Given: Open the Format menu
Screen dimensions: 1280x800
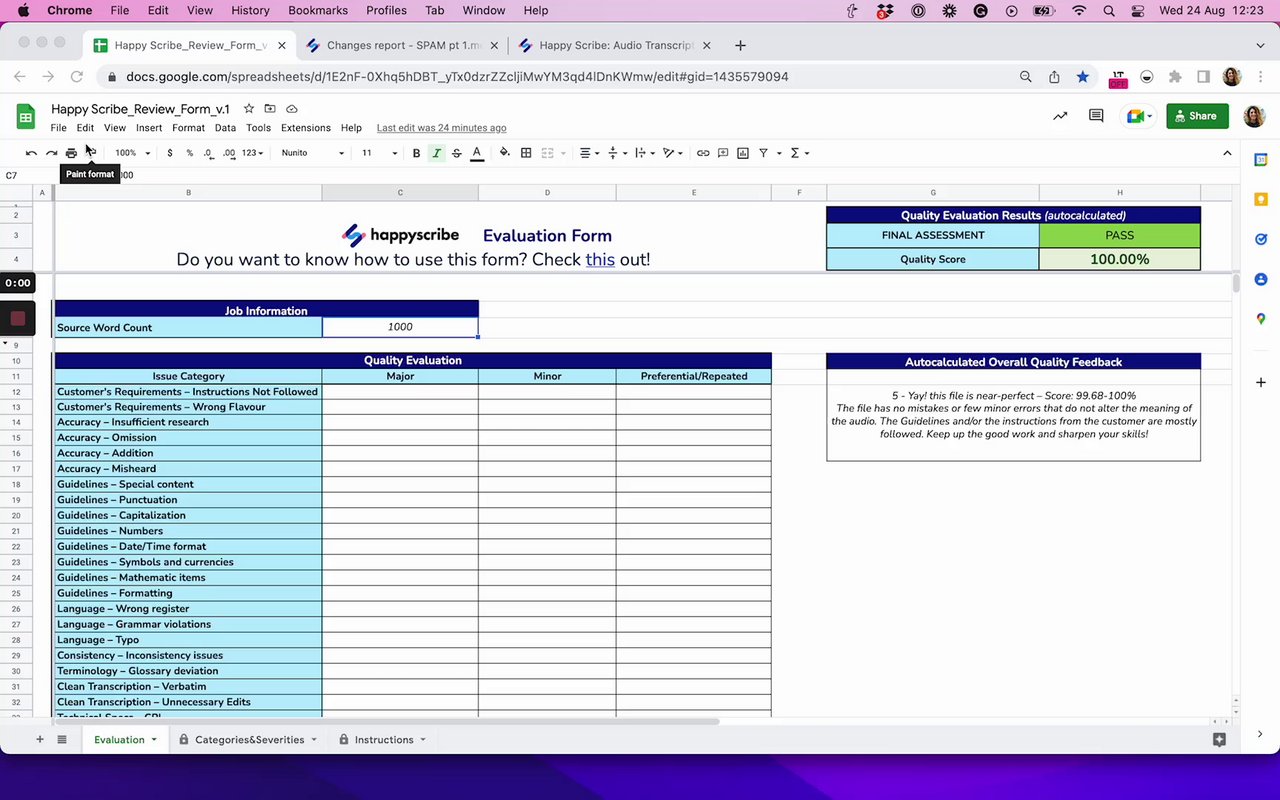Looking at the screenshot, I should (x=188, y=128).
